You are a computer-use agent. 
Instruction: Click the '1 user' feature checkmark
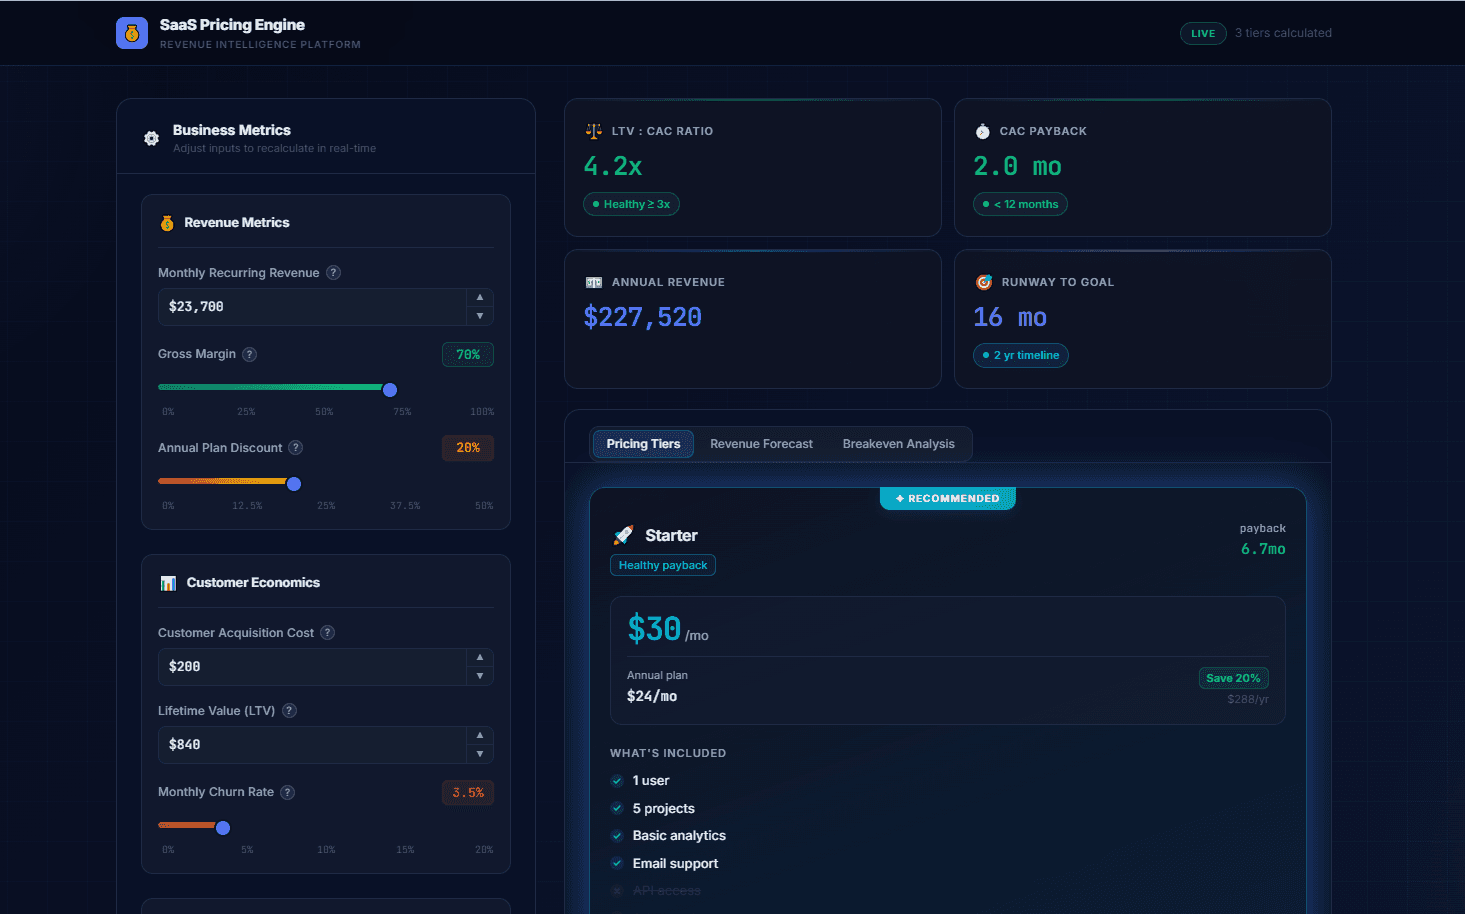617,781
